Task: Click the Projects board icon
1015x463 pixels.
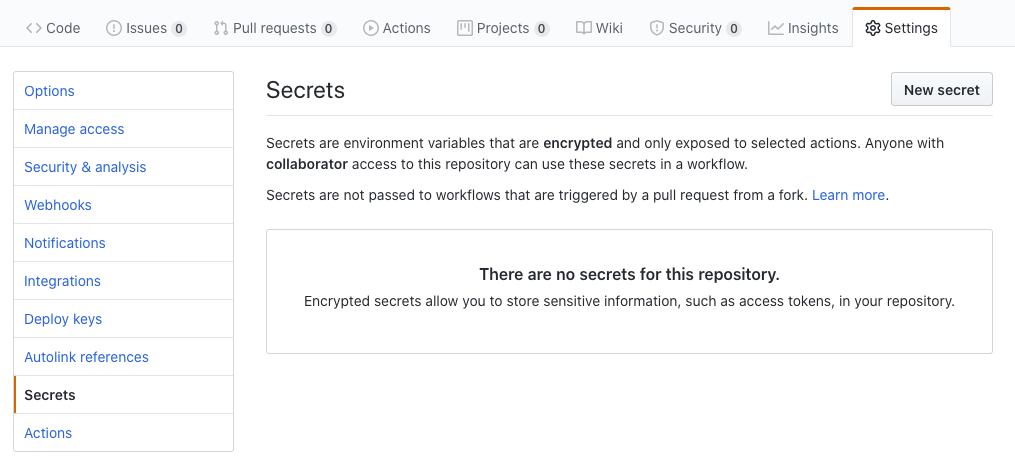Action: tap(464, 28)
